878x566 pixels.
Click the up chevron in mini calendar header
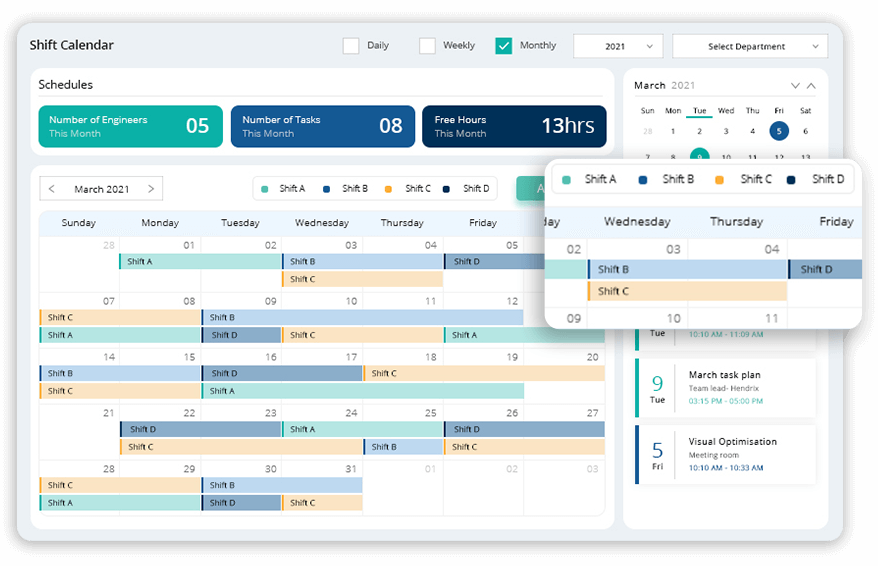pos(811,86)
